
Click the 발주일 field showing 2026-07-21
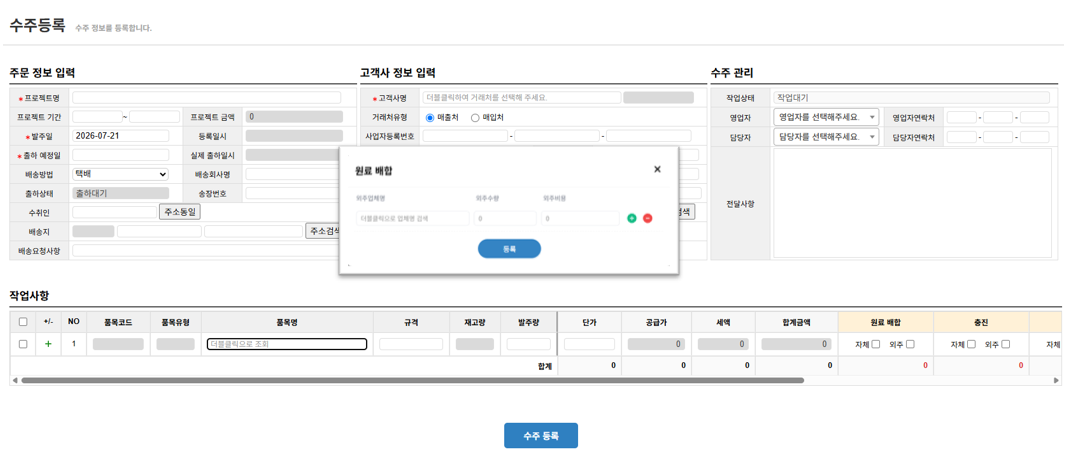pos(121,136)
